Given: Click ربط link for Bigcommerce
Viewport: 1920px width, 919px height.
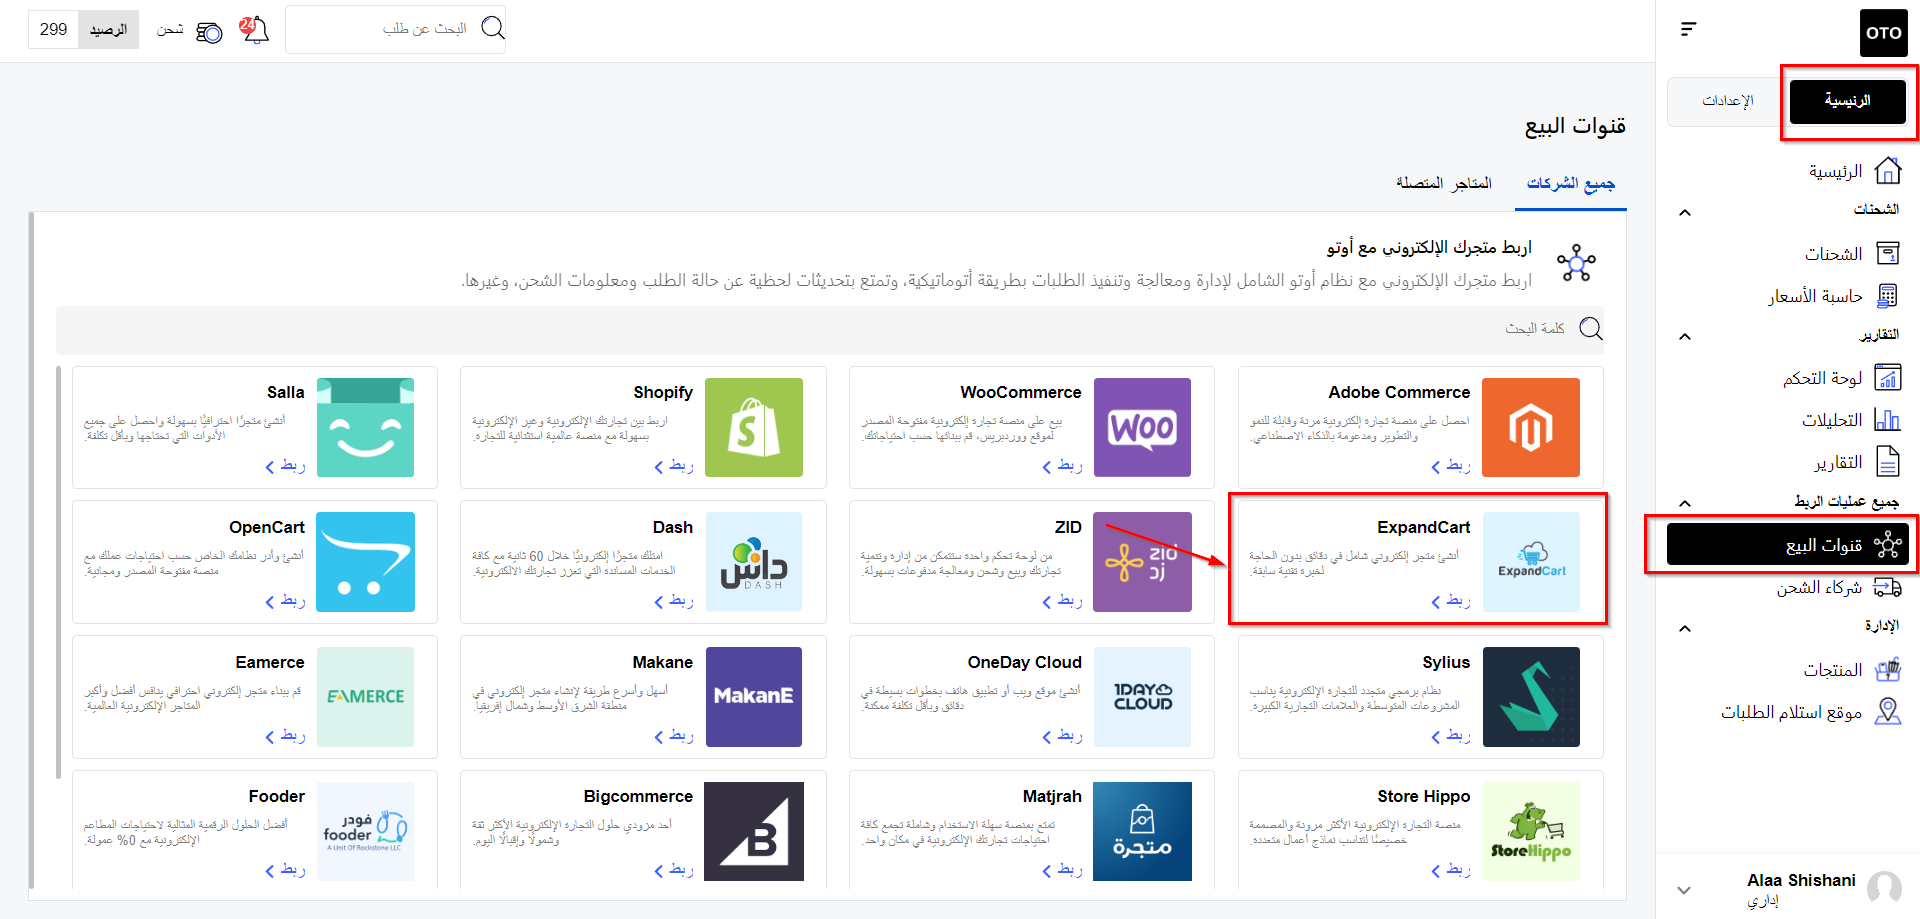Looking at the screenshot, I should click(x=674, y=870).
